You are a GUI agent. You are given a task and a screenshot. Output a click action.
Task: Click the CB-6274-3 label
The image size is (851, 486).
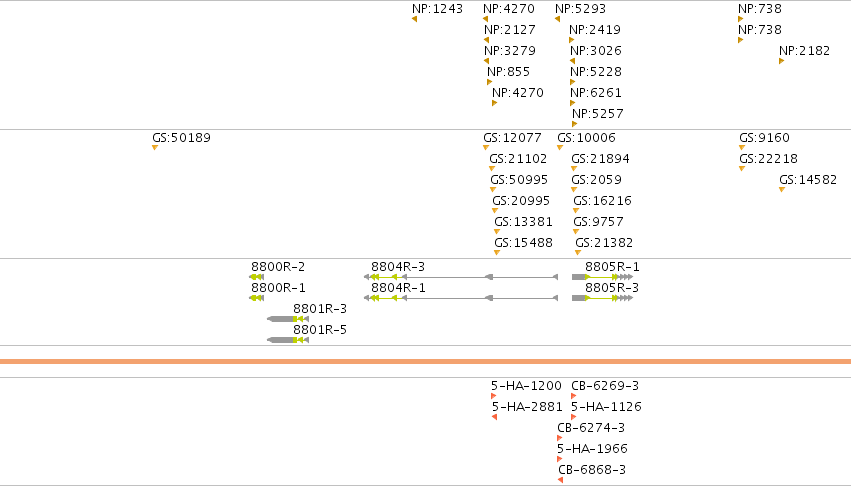click(591, 428)
